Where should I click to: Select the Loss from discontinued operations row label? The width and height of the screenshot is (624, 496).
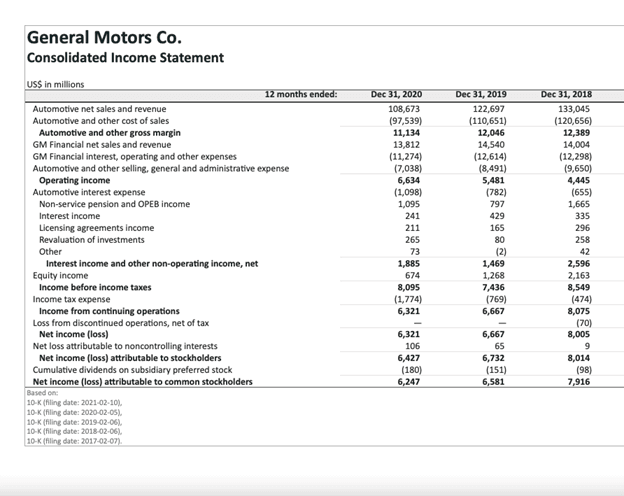121,323
